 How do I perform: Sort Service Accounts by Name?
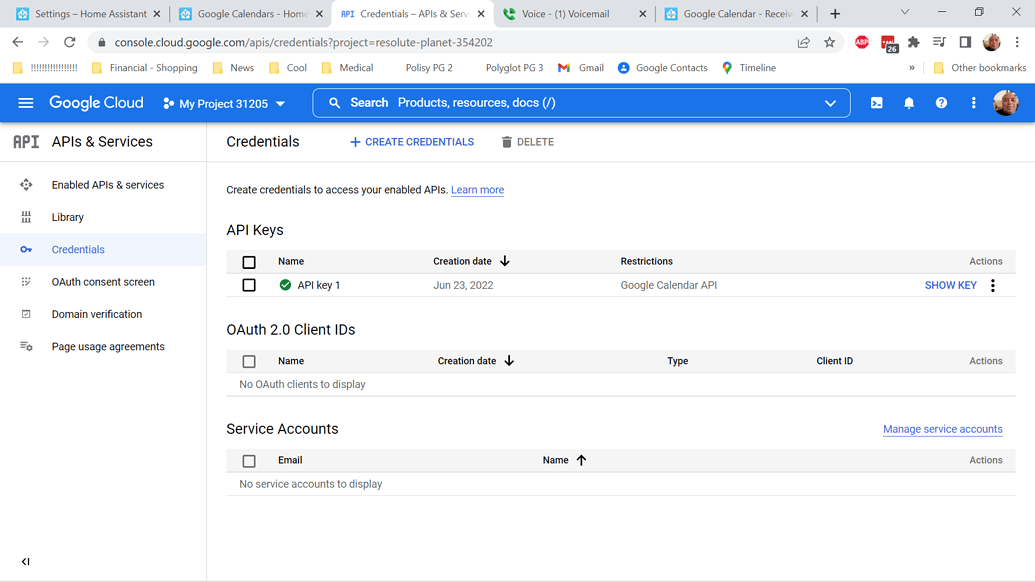564,460
